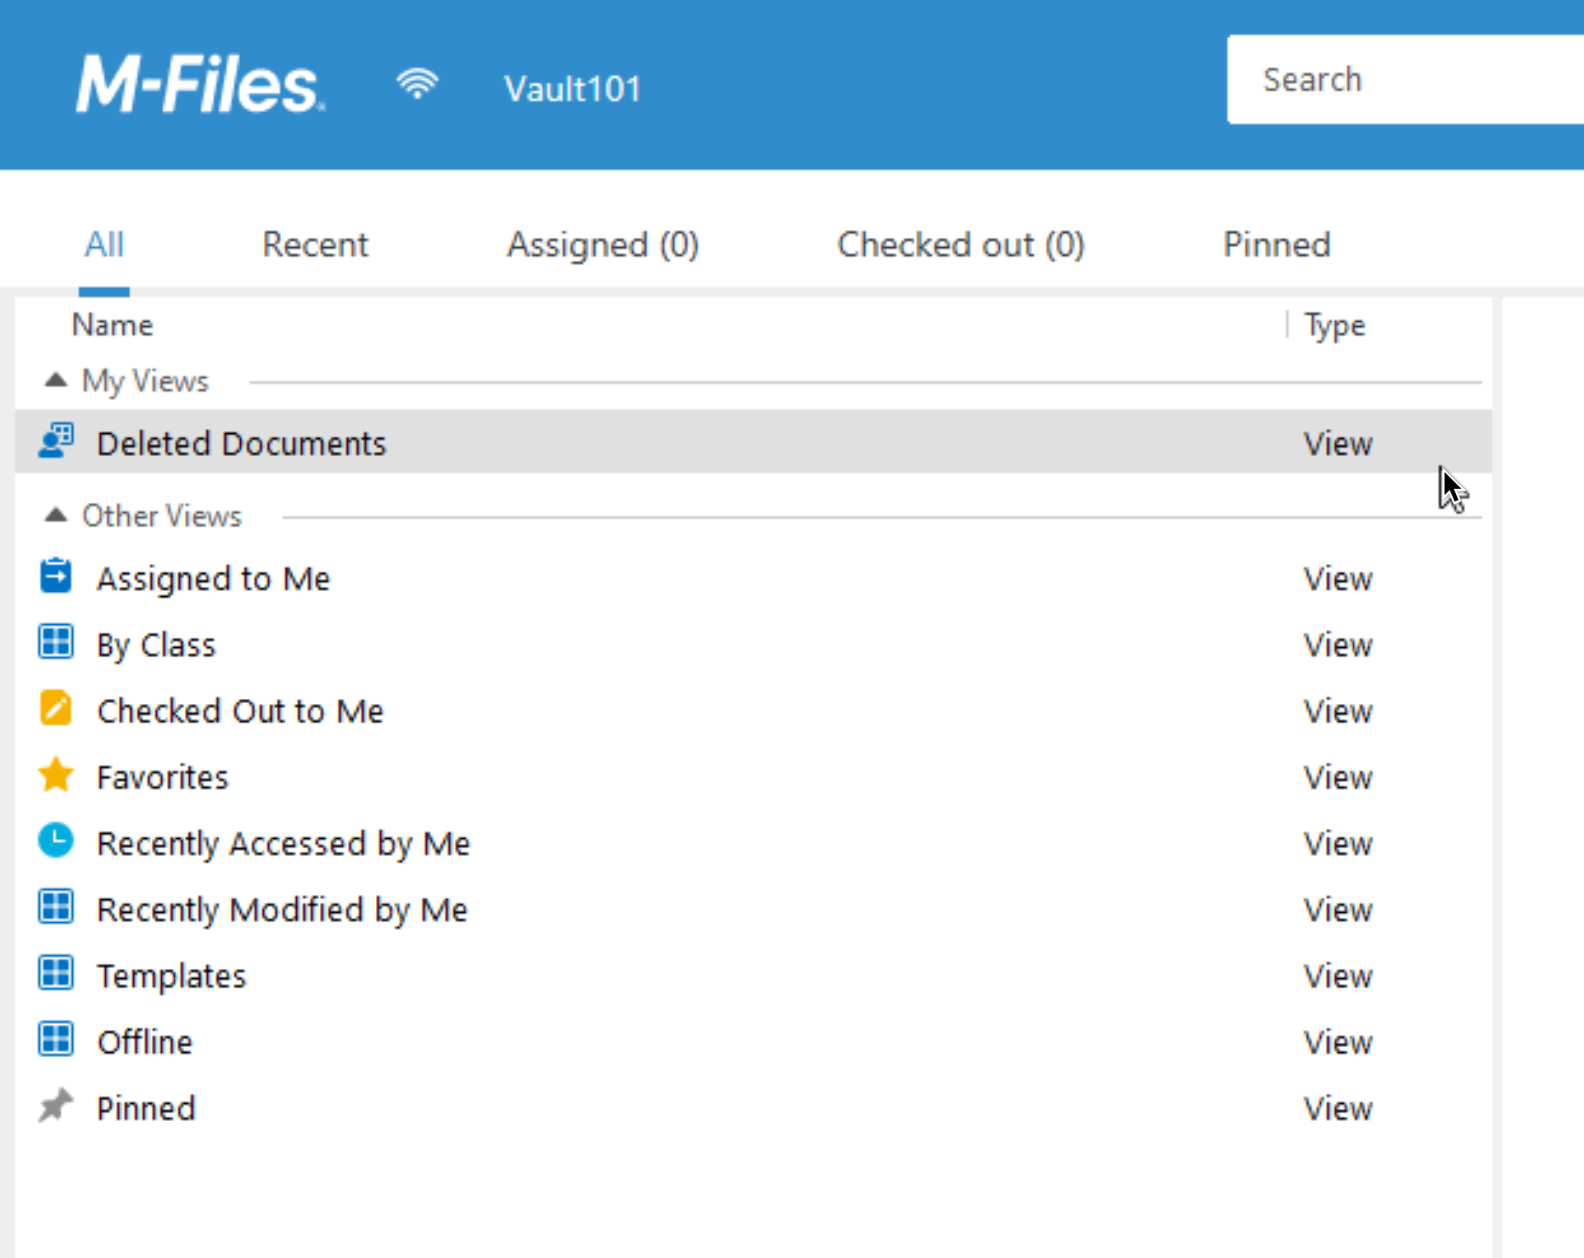The height and width of the screenshot is (1258, 1584).
Task: Click the Offline grid icon
Action: pos(56,1039)
